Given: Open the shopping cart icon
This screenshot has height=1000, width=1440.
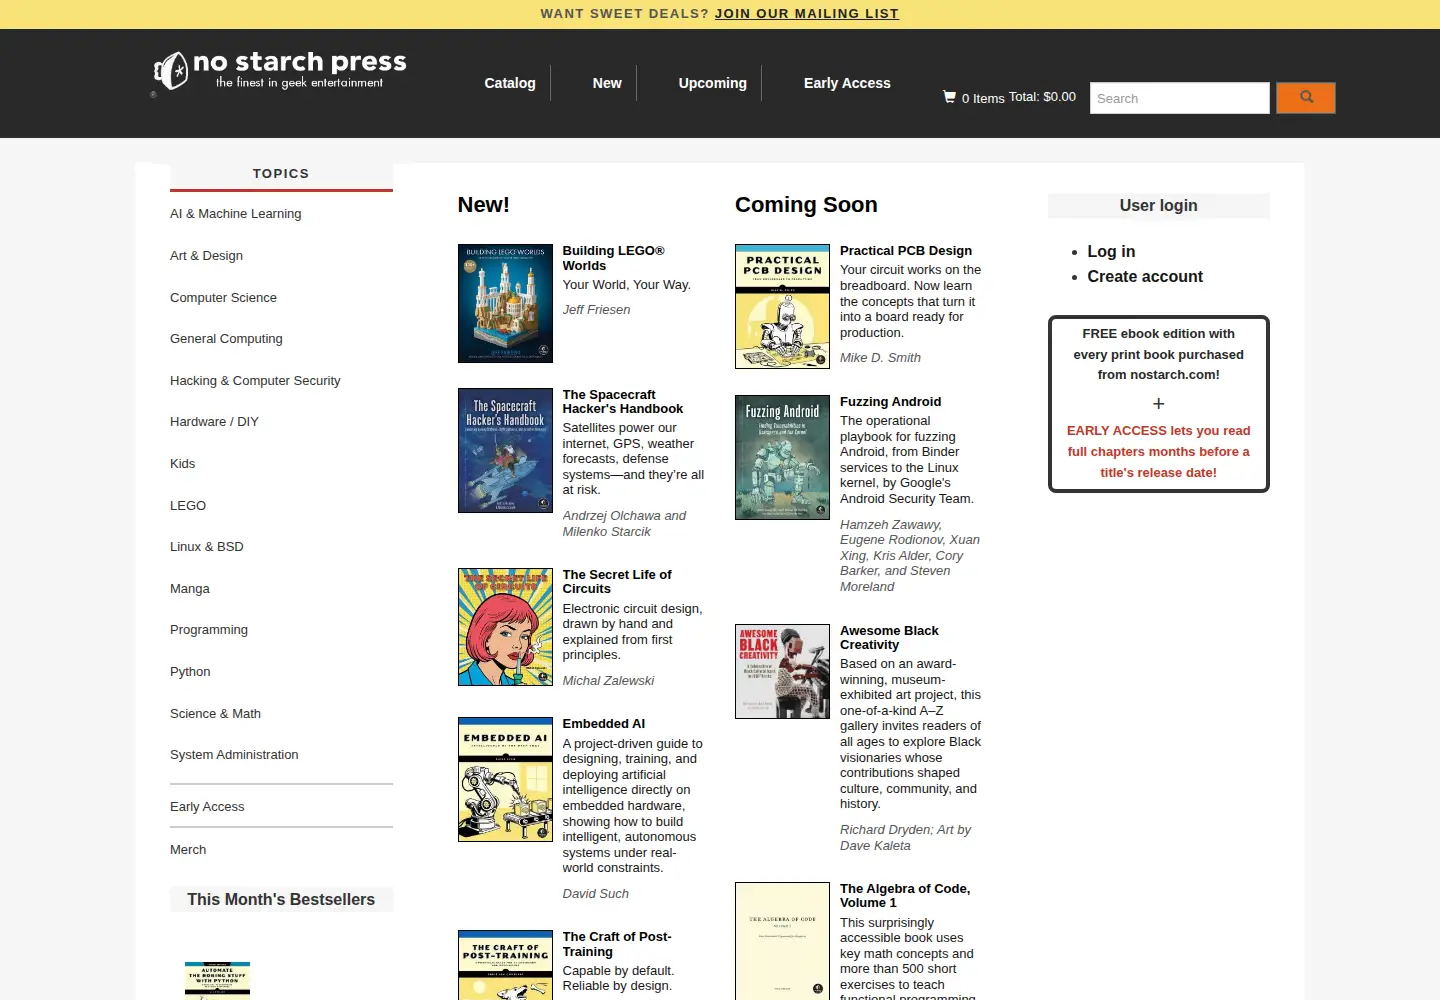Looking at the screenshot, I should click(949, 97).
